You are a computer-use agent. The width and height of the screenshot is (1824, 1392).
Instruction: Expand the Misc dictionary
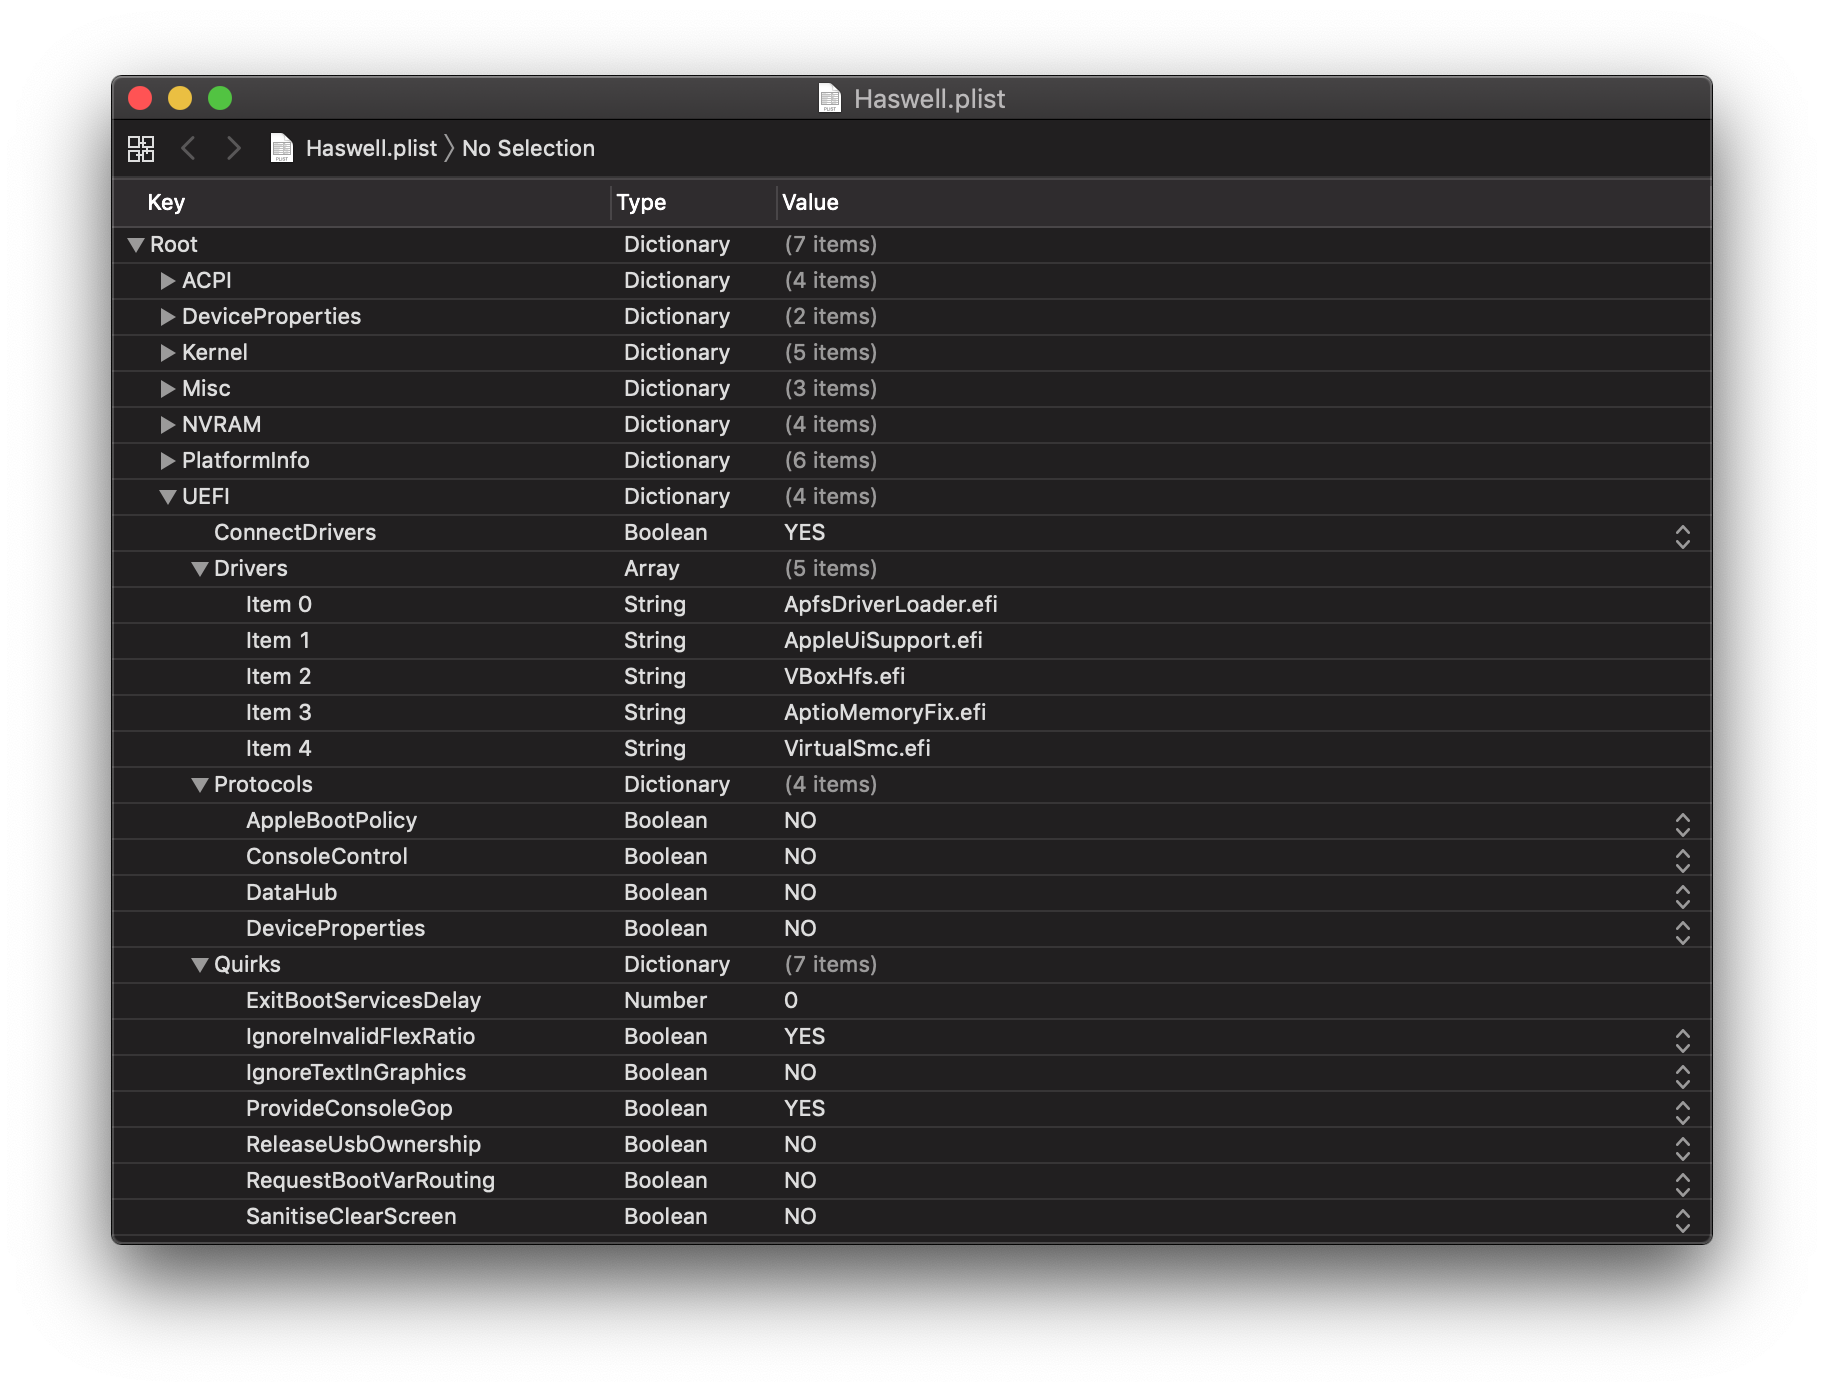click(x=168, y=389)
